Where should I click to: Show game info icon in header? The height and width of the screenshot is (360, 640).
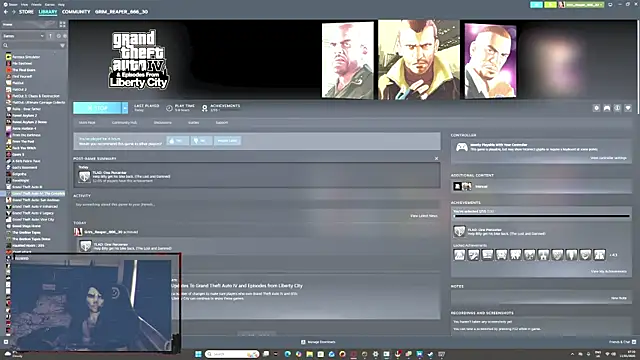point(618,108)
